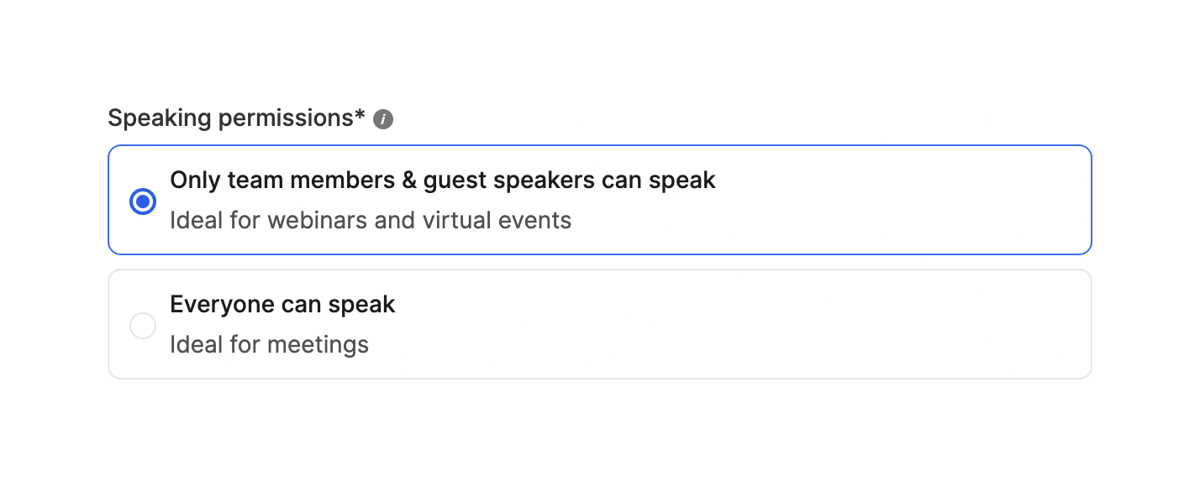Click the info icon beside Speaking permissions
The height and width of the screenshot is (487, 1200).
tap(383, 119)
